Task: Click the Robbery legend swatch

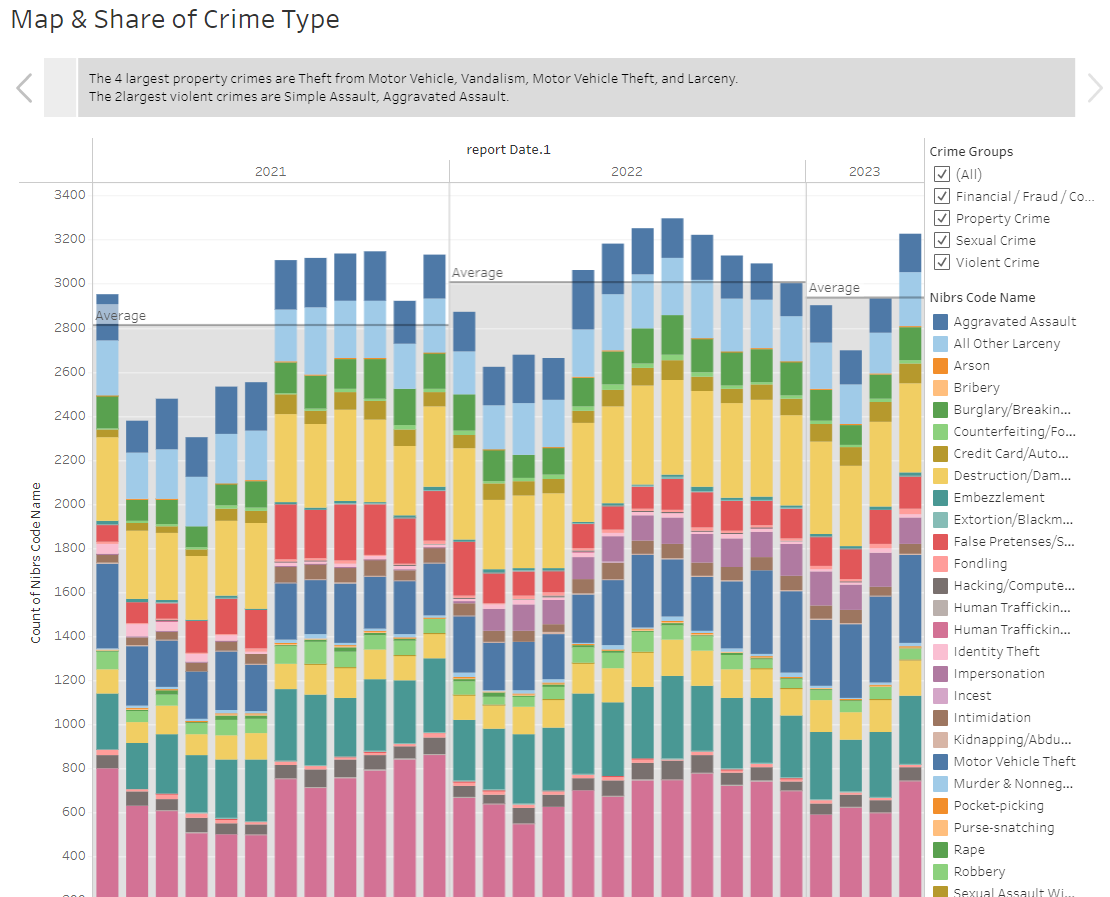Action: pyautogui.click(x=940, y=871)
